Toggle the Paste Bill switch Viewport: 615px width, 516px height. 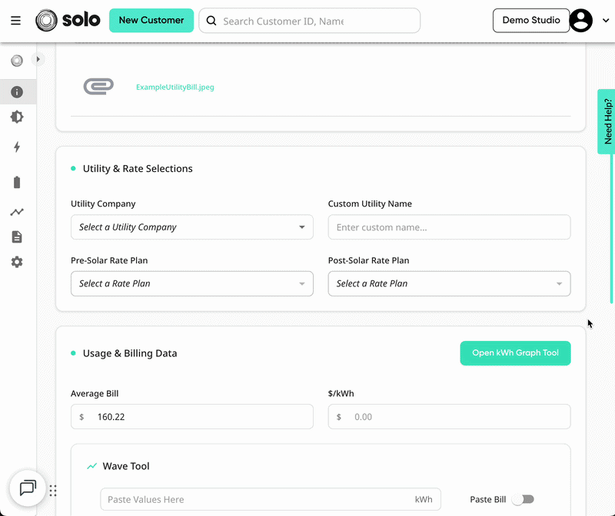523,499
